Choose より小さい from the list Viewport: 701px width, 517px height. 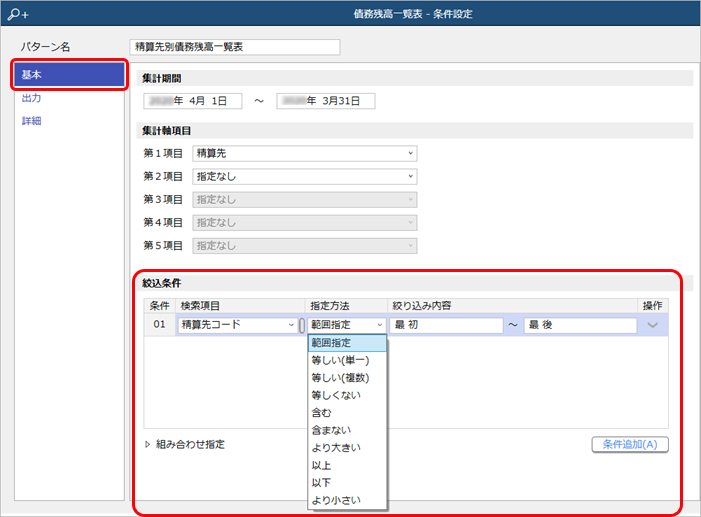[x=347, y=500]
